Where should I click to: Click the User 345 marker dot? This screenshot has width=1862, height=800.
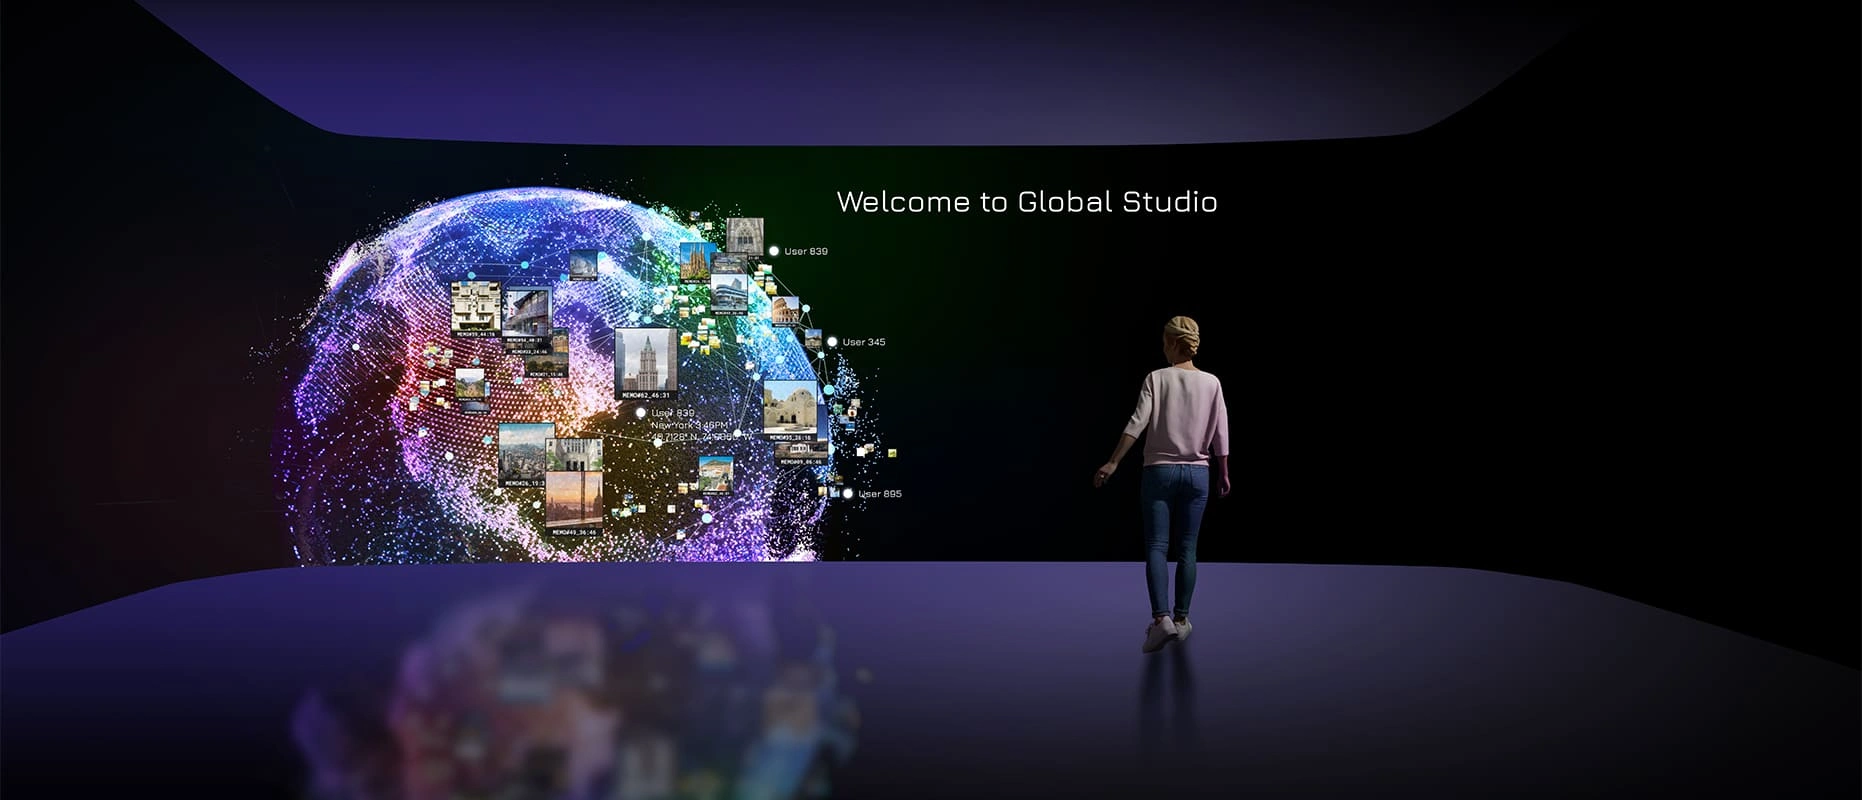[x=831, y=342]
